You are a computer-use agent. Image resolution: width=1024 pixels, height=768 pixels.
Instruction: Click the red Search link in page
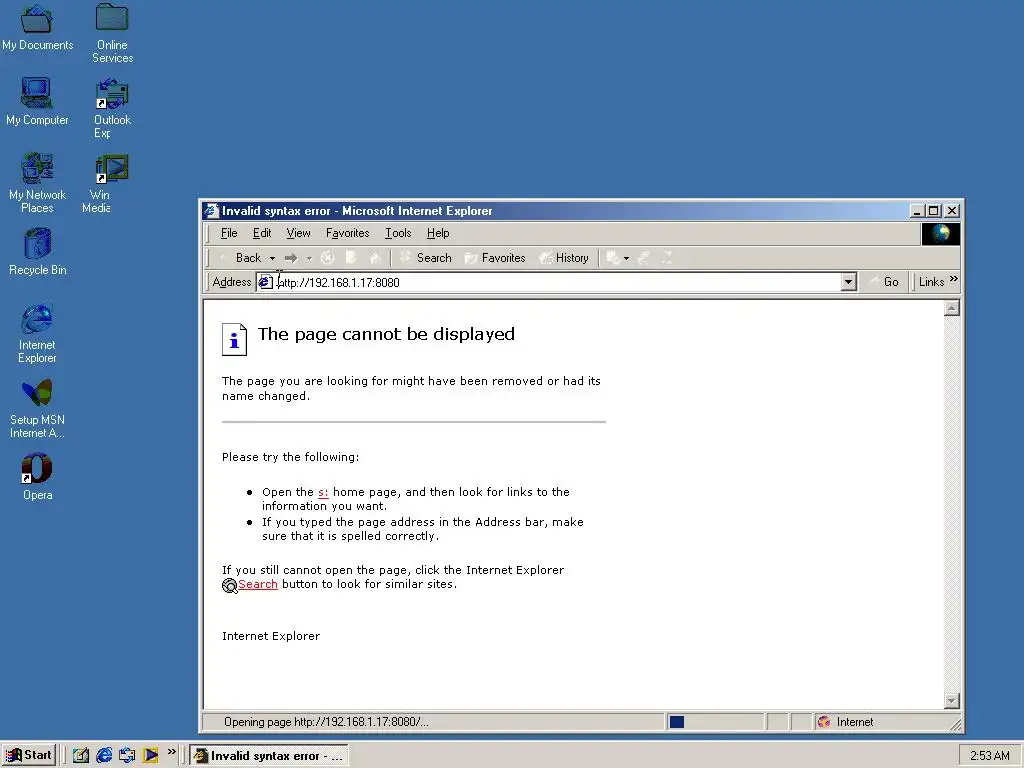(257, 584)
